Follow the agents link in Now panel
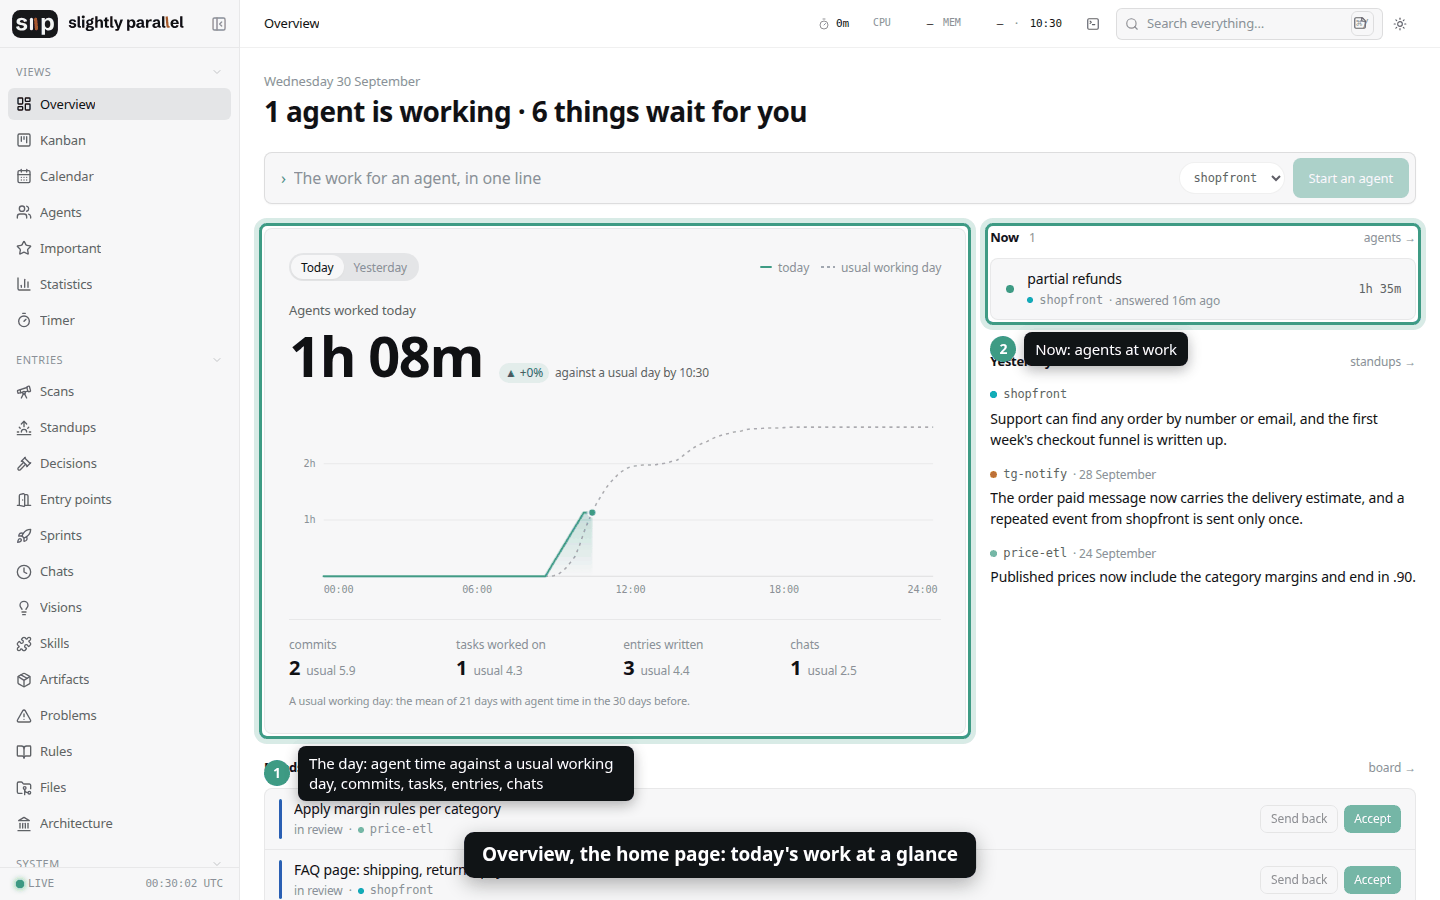Image resolution: width=1440 pixels, height=900 pixels. (x=1388, y=238)
